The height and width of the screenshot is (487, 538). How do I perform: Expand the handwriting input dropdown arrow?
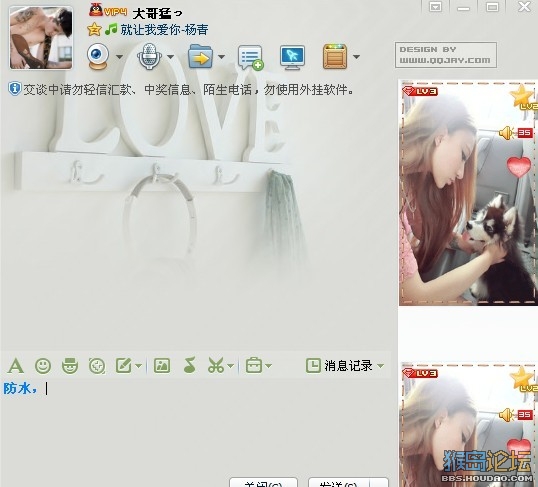(x=138, y=366)
